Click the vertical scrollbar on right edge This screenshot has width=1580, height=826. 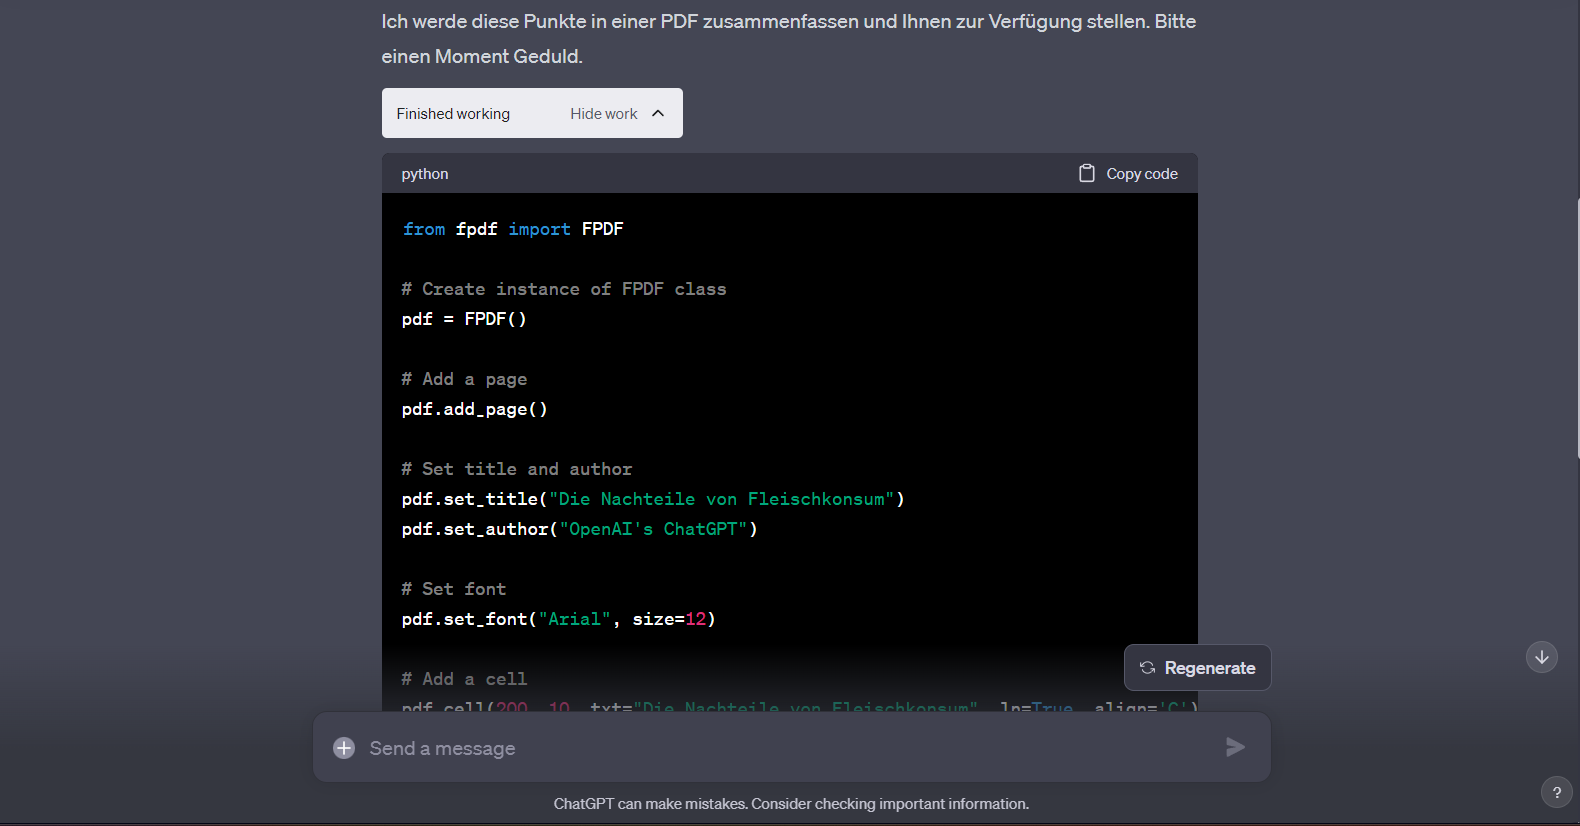(x=1577, y=330)
